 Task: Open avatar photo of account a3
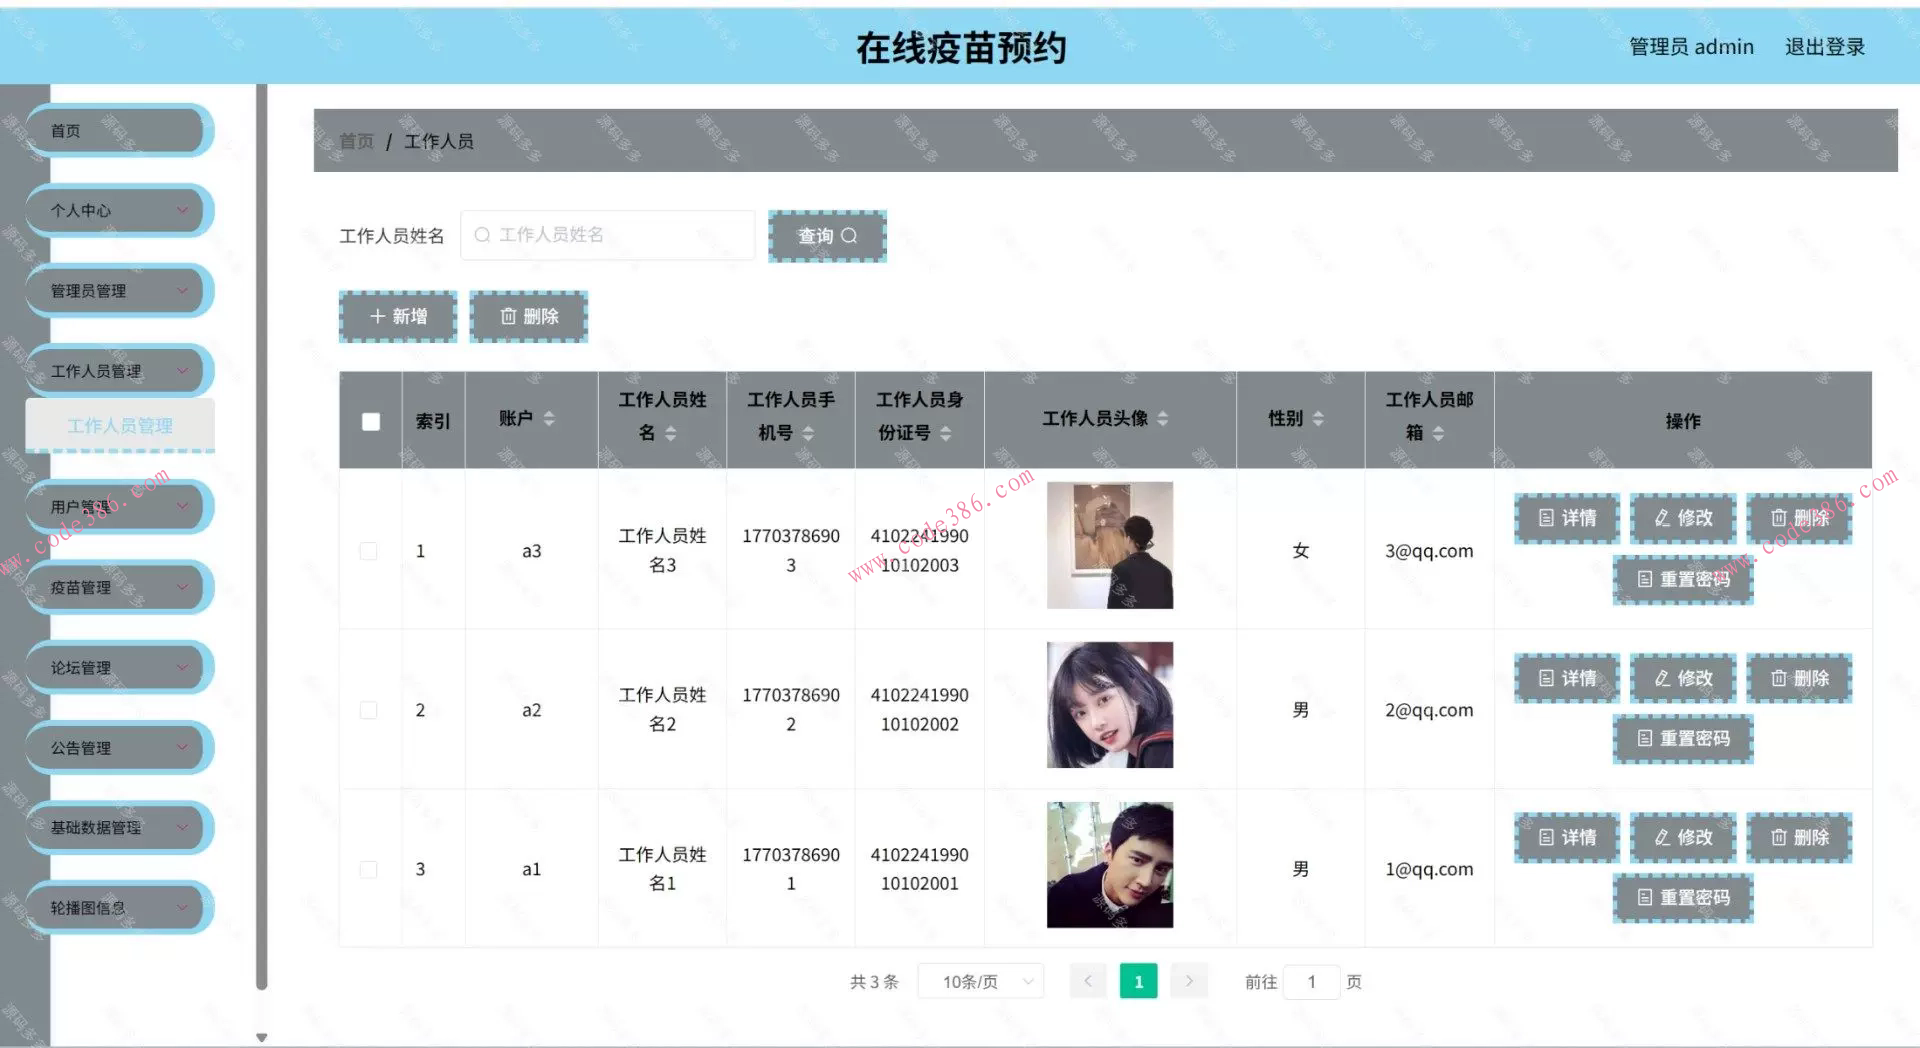pyautogui.click(x=1110, y=545)
